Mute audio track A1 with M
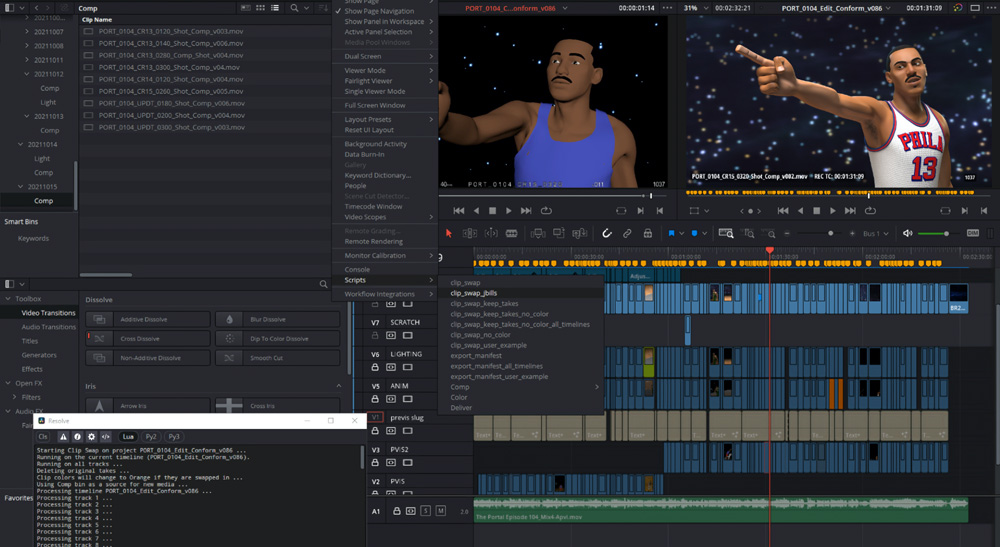The height and width of the screenshot is (547, 1000). [x=440, y=511]
